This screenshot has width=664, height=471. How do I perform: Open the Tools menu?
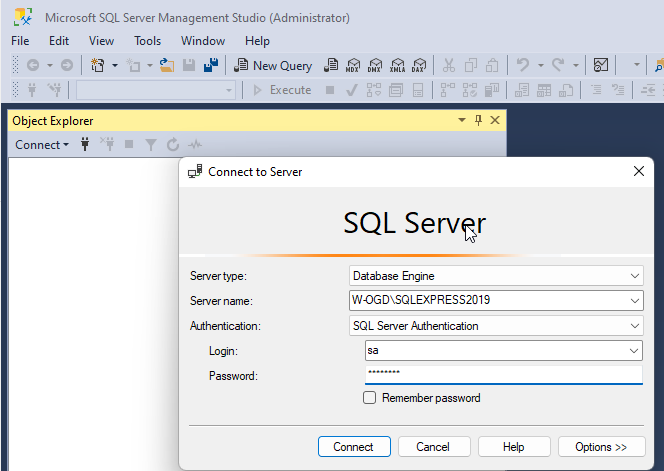point(147,41)
